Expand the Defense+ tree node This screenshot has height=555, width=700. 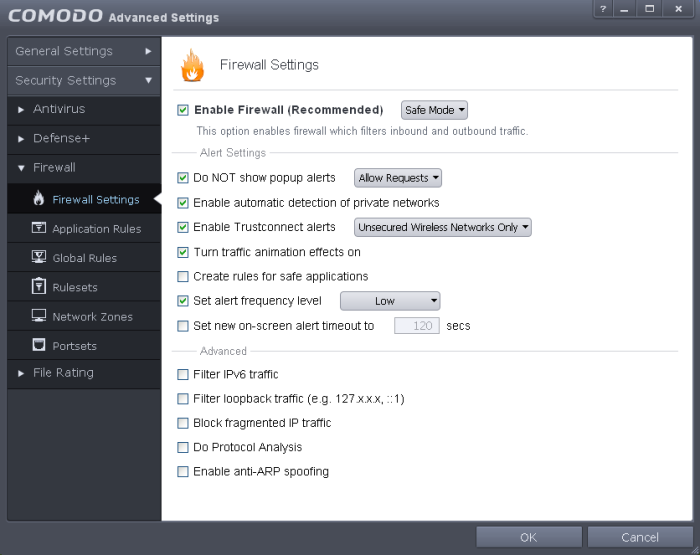click(21, 139)
